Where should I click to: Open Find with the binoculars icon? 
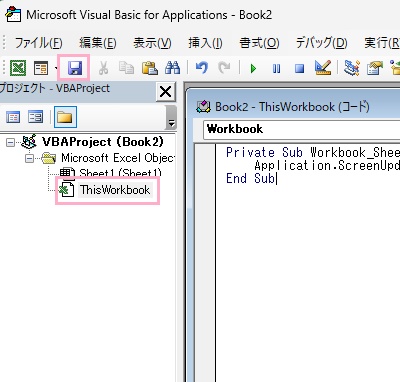click(172, 68)
